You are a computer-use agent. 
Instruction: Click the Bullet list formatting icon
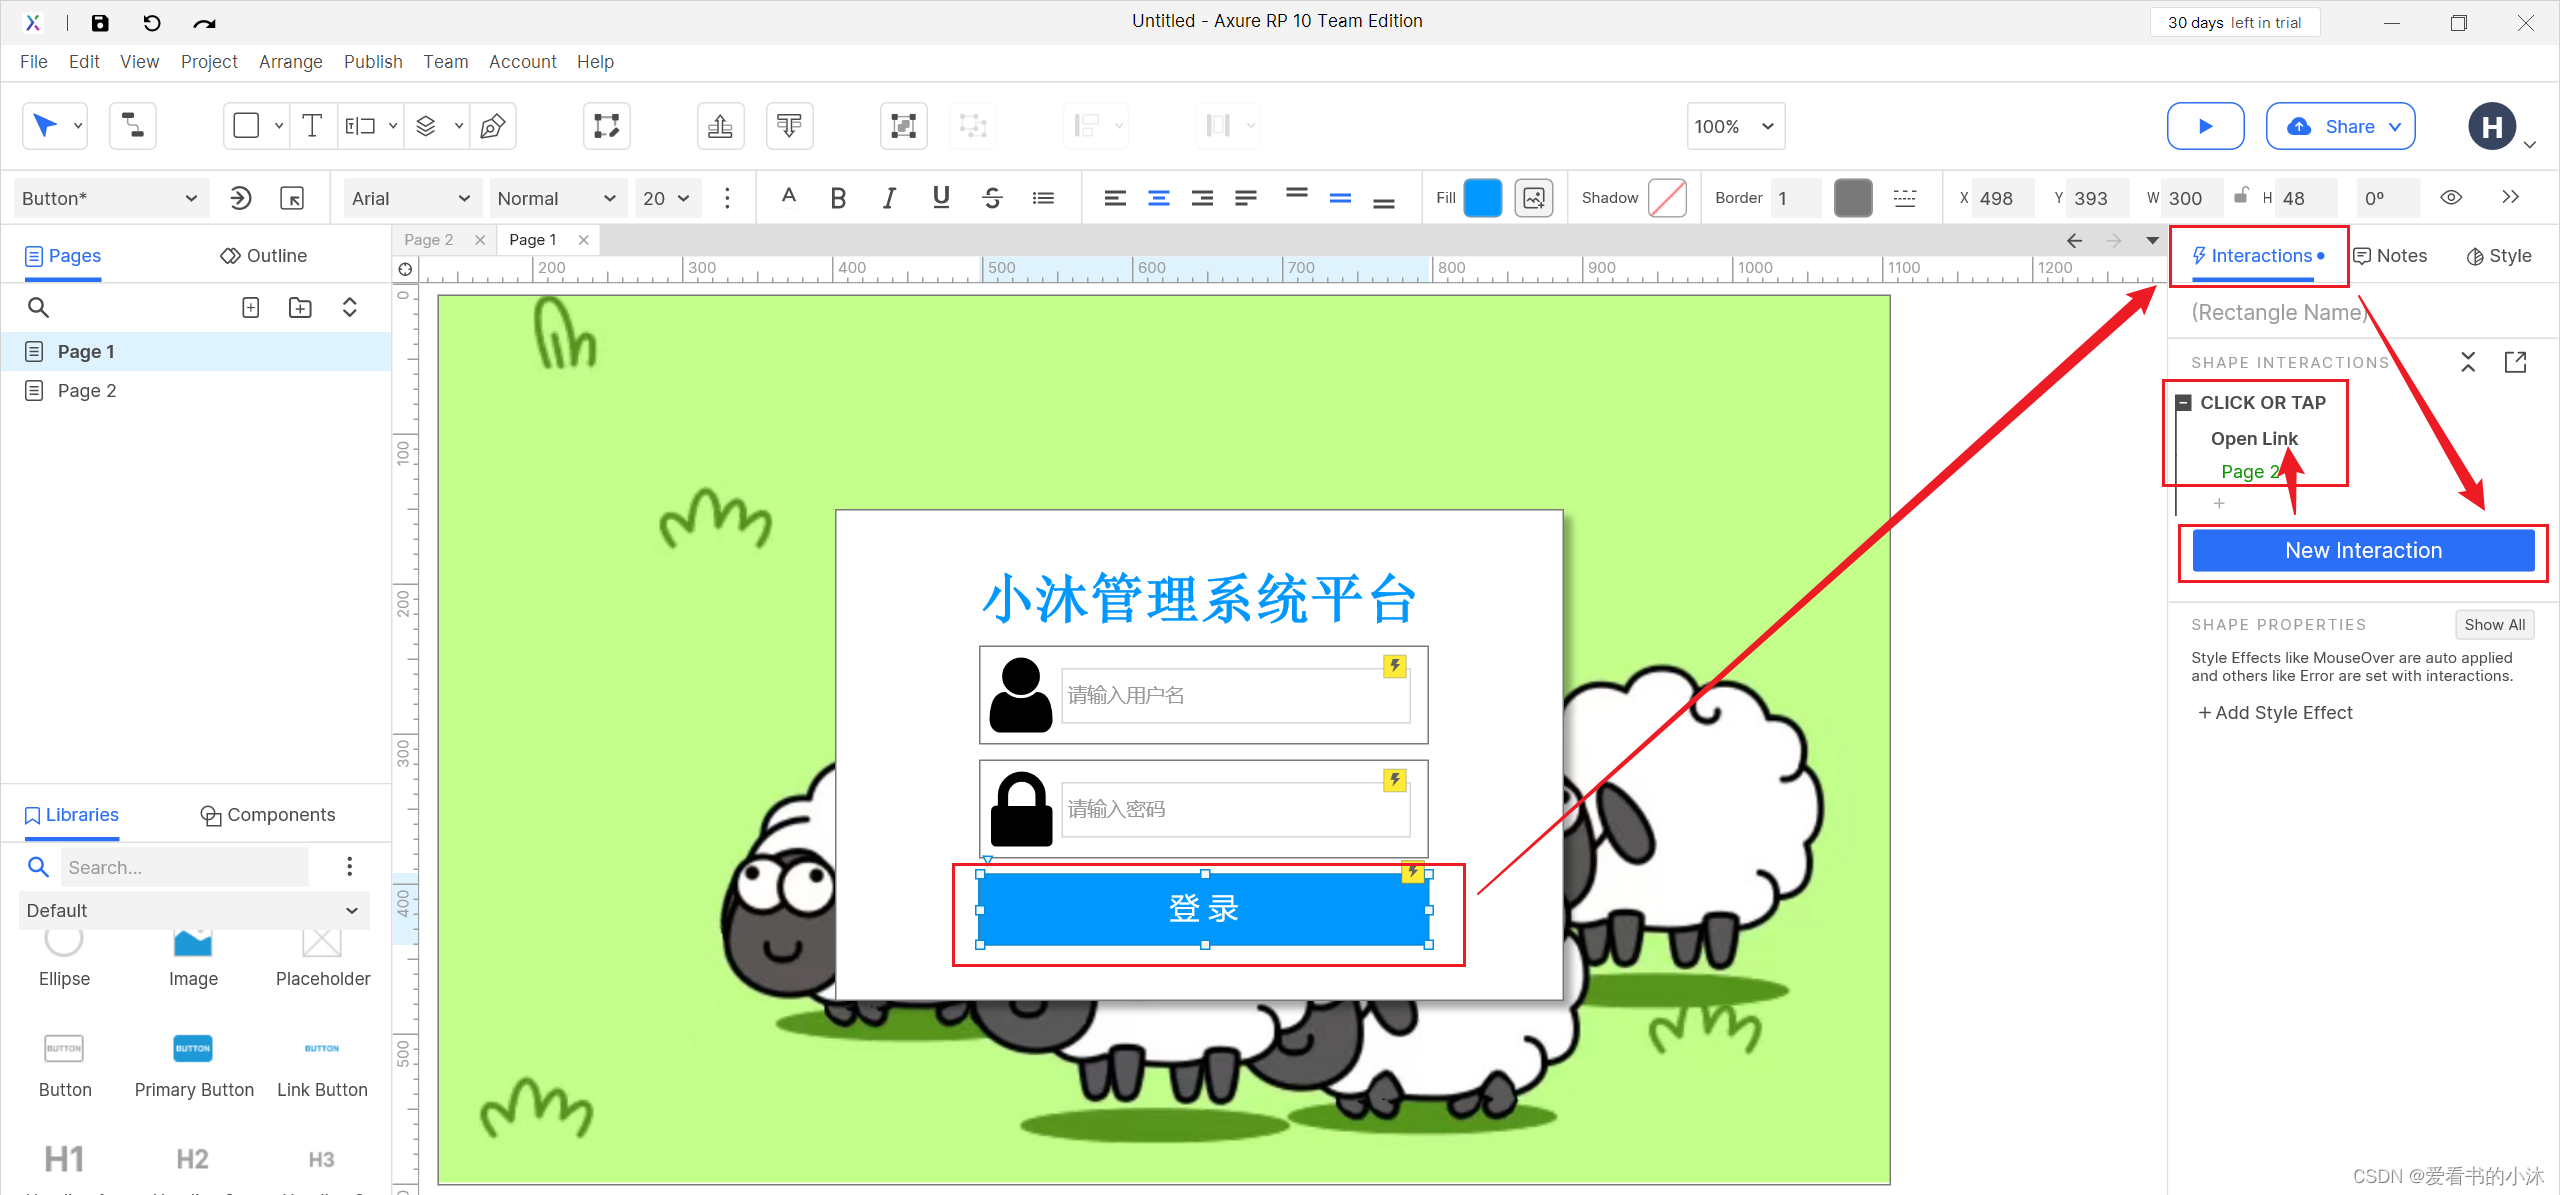pyautogui.click(x=1043, y=198)
